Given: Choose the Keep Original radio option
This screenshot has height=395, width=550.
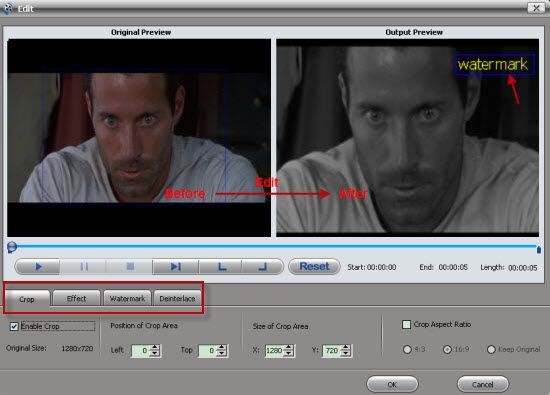Looking at the screenshot, I should [491, 349].
